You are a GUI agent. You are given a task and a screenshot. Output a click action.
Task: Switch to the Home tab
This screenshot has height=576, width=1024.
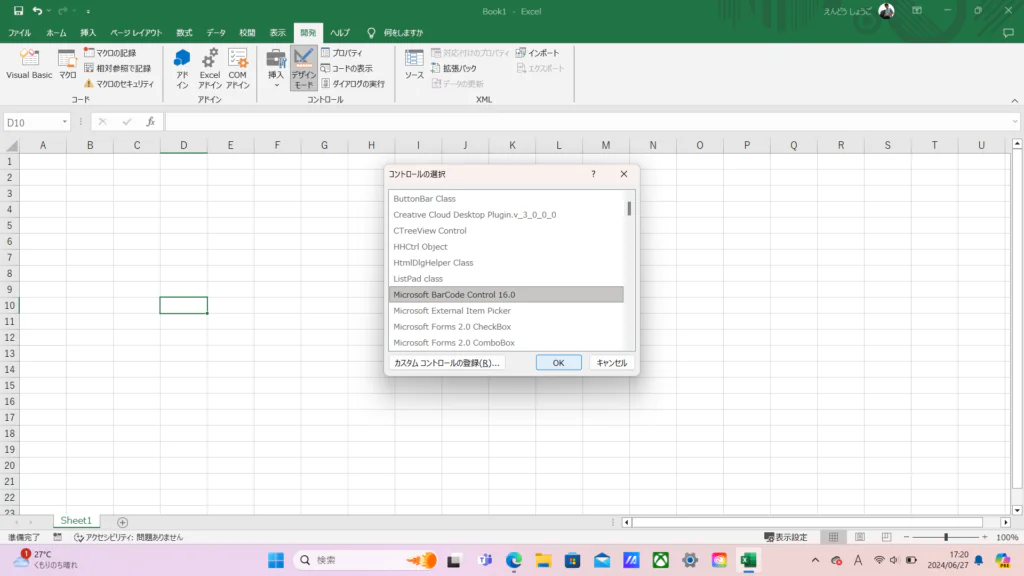(56, 33)
